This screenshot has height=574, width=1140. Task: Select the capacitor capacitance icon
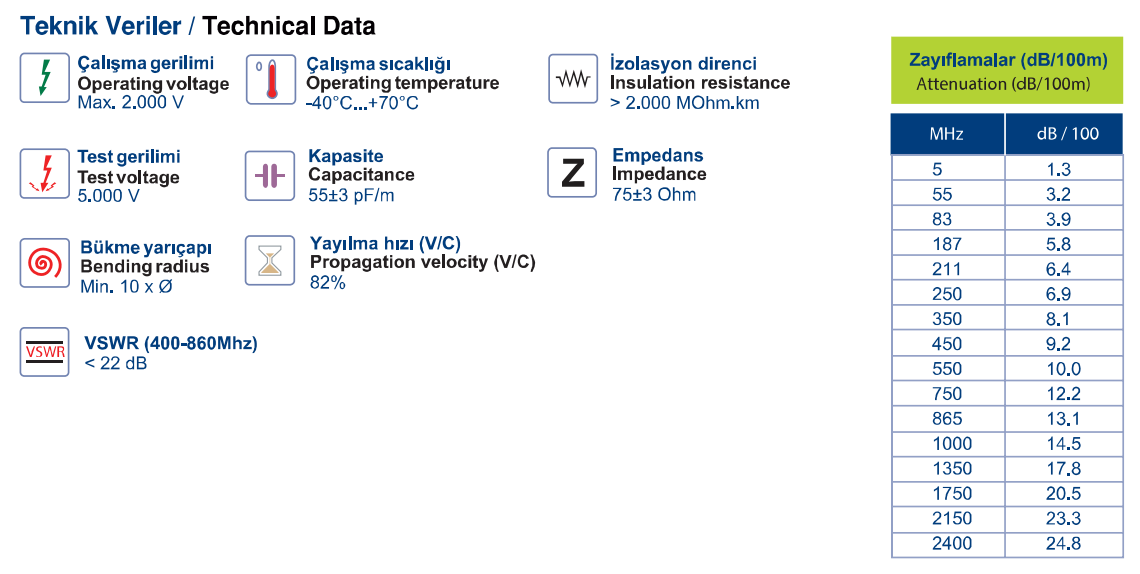[x=270, y=175]
